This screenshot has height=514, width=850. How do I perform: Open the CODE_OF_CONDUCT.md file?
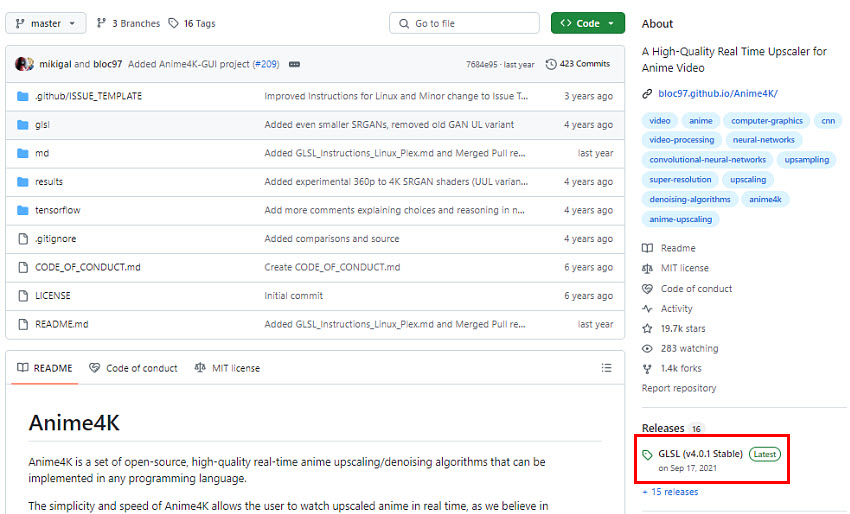(88, 267)
